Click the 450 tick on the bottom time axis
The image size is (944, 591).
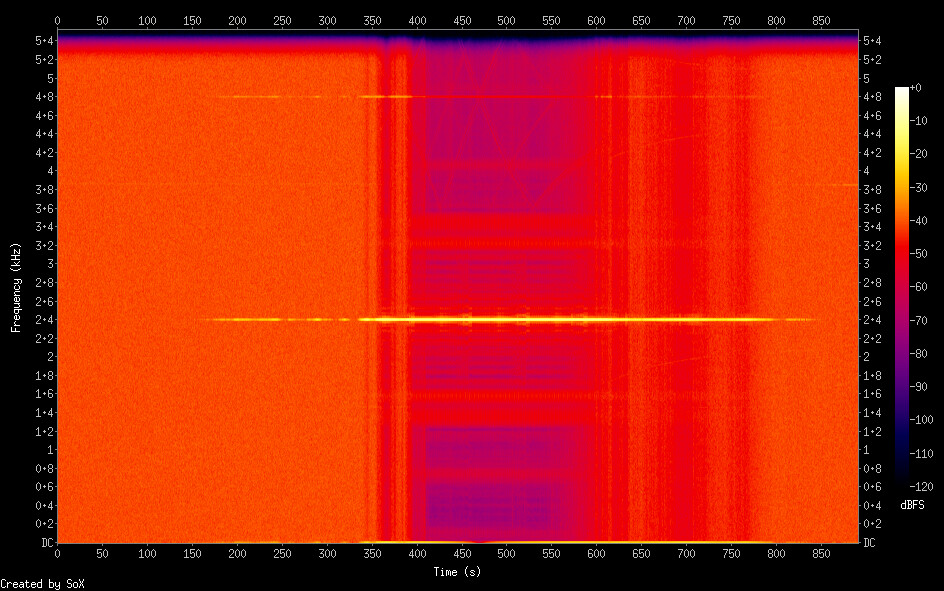[462, 553]
